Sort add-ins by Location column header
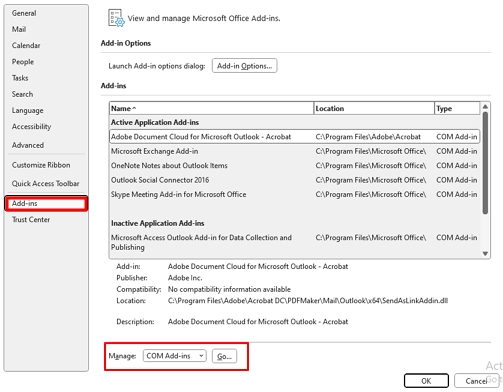 (x=374, y=108)
